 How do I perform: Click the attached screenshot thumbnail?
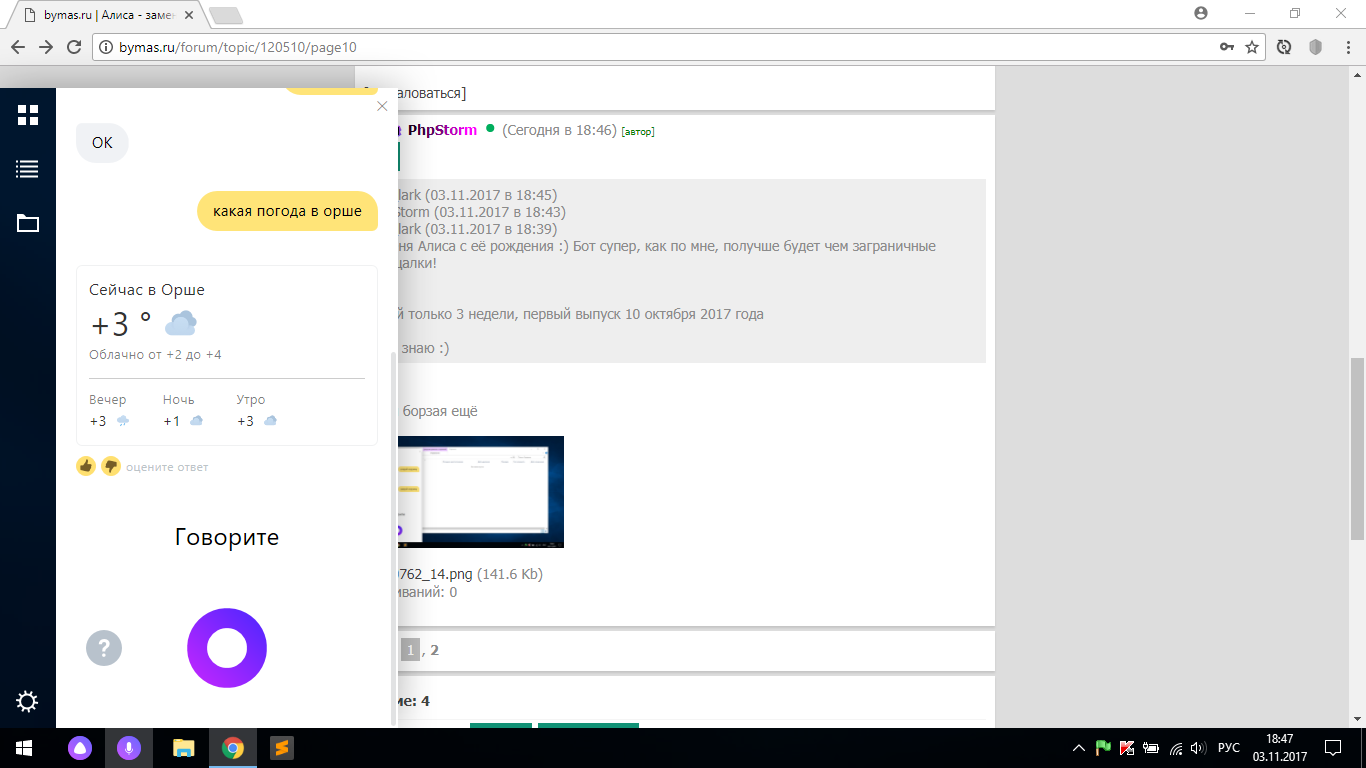tap(481, 492)
